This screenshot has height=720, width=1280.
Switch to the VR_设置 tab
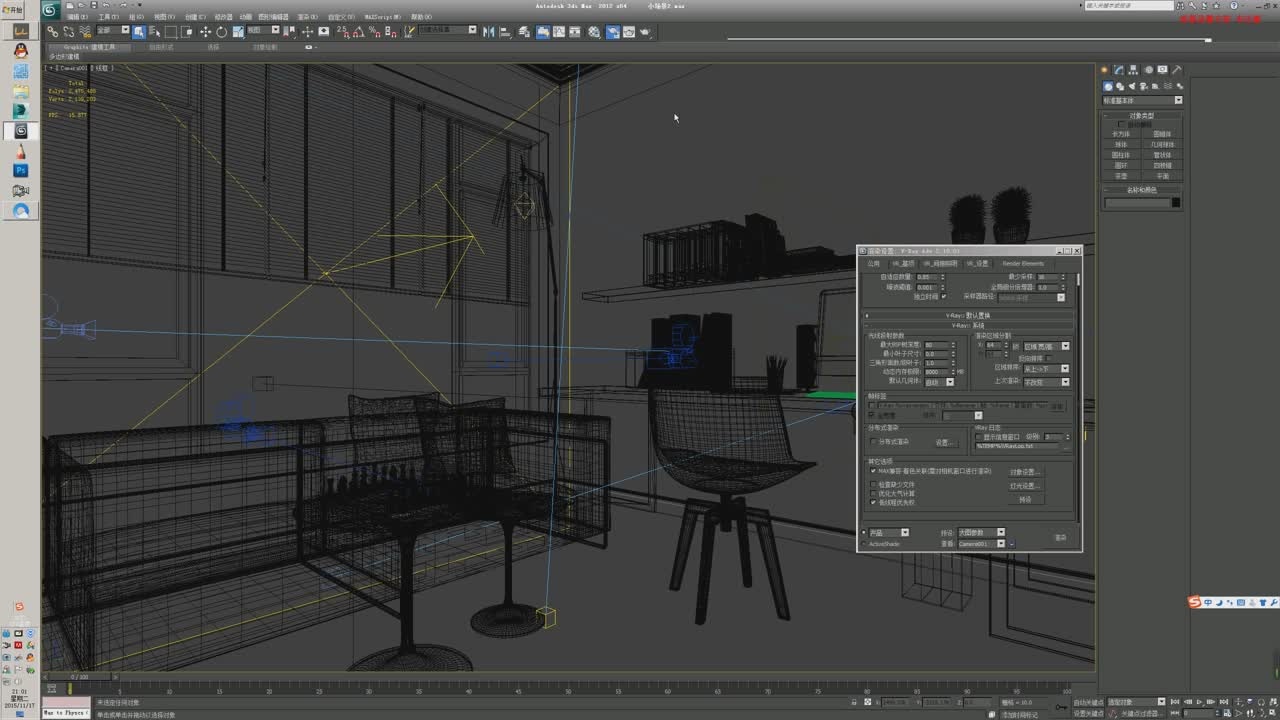click(978, 264)
